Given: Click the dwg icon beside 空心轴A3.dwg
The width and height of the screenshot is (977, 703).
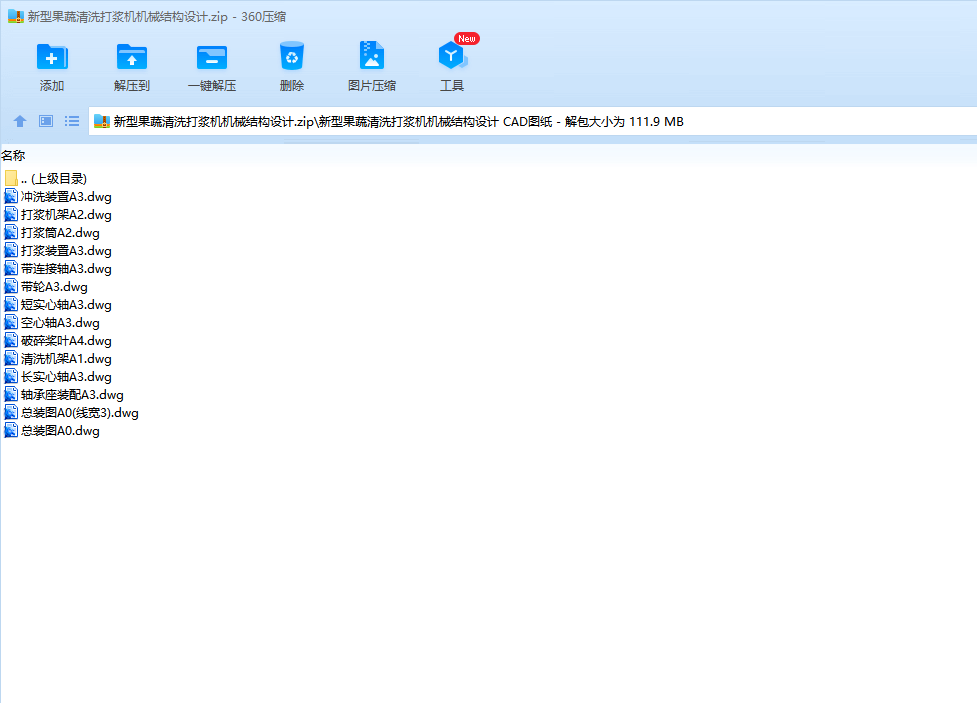Looking at the screenshot, I should click(x=11, y=323).
